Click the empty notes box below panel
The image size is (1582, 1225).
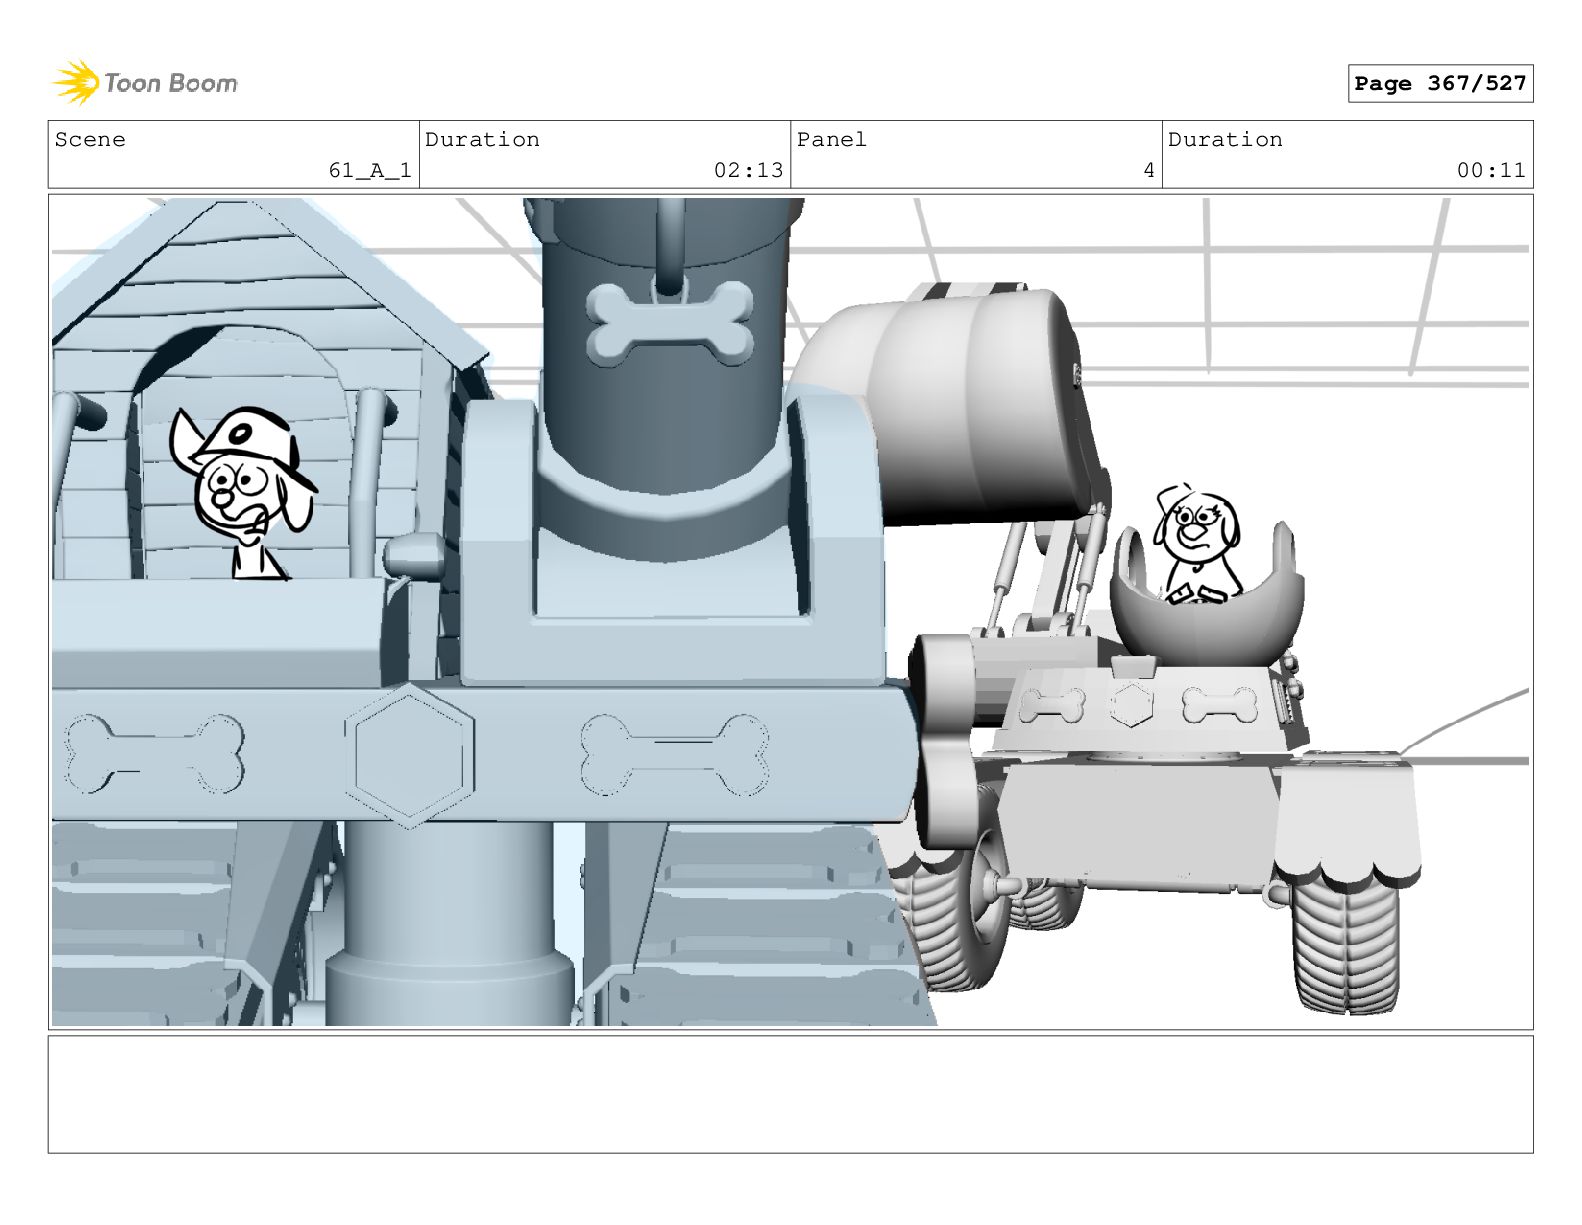pos(790,1094)
